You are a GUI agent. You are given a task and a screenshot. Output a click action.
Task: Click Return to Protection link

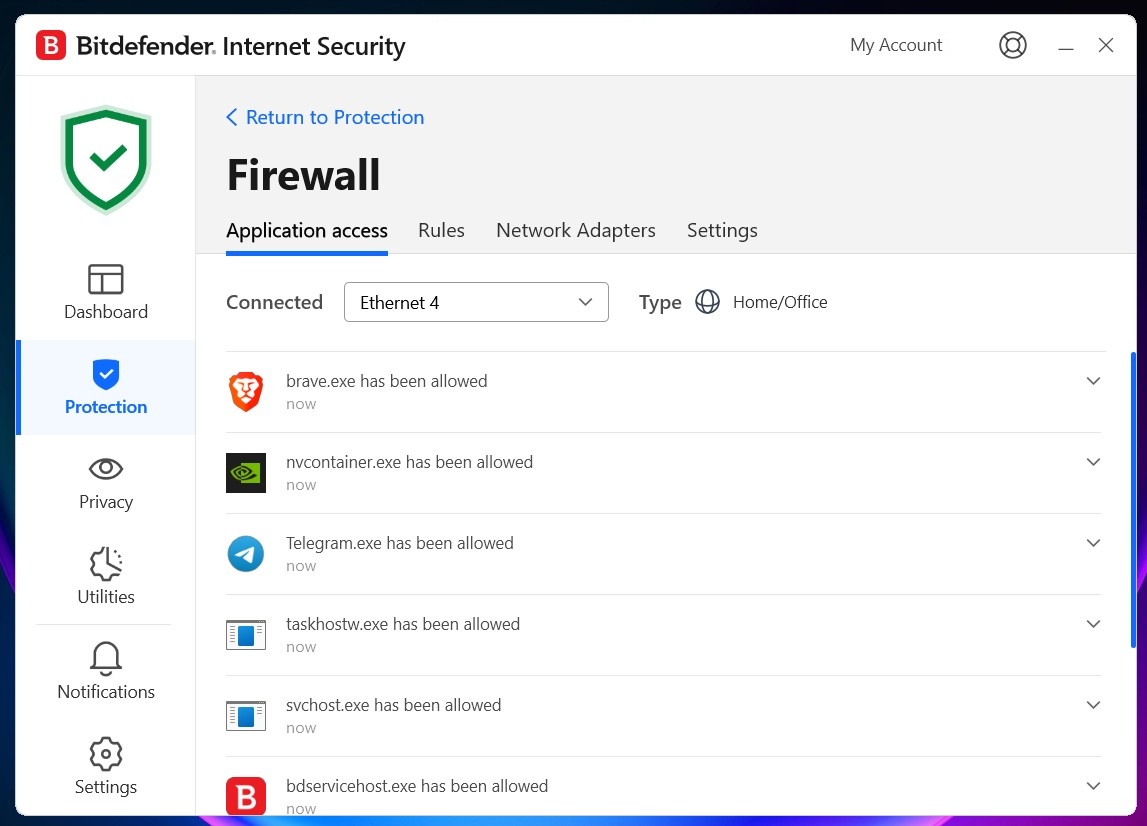pos(334,117)
